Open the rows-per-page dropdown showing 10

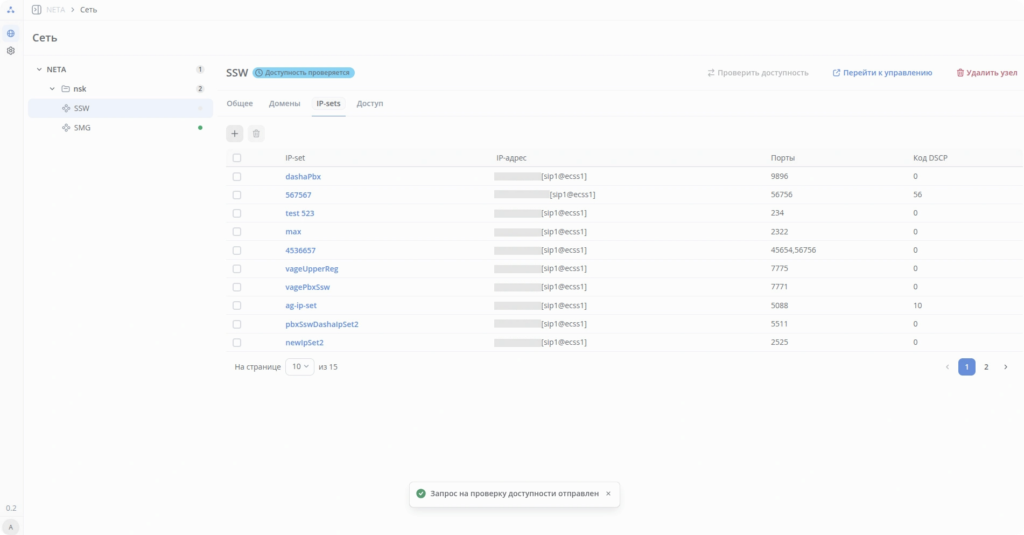click(x=300, y=366)
